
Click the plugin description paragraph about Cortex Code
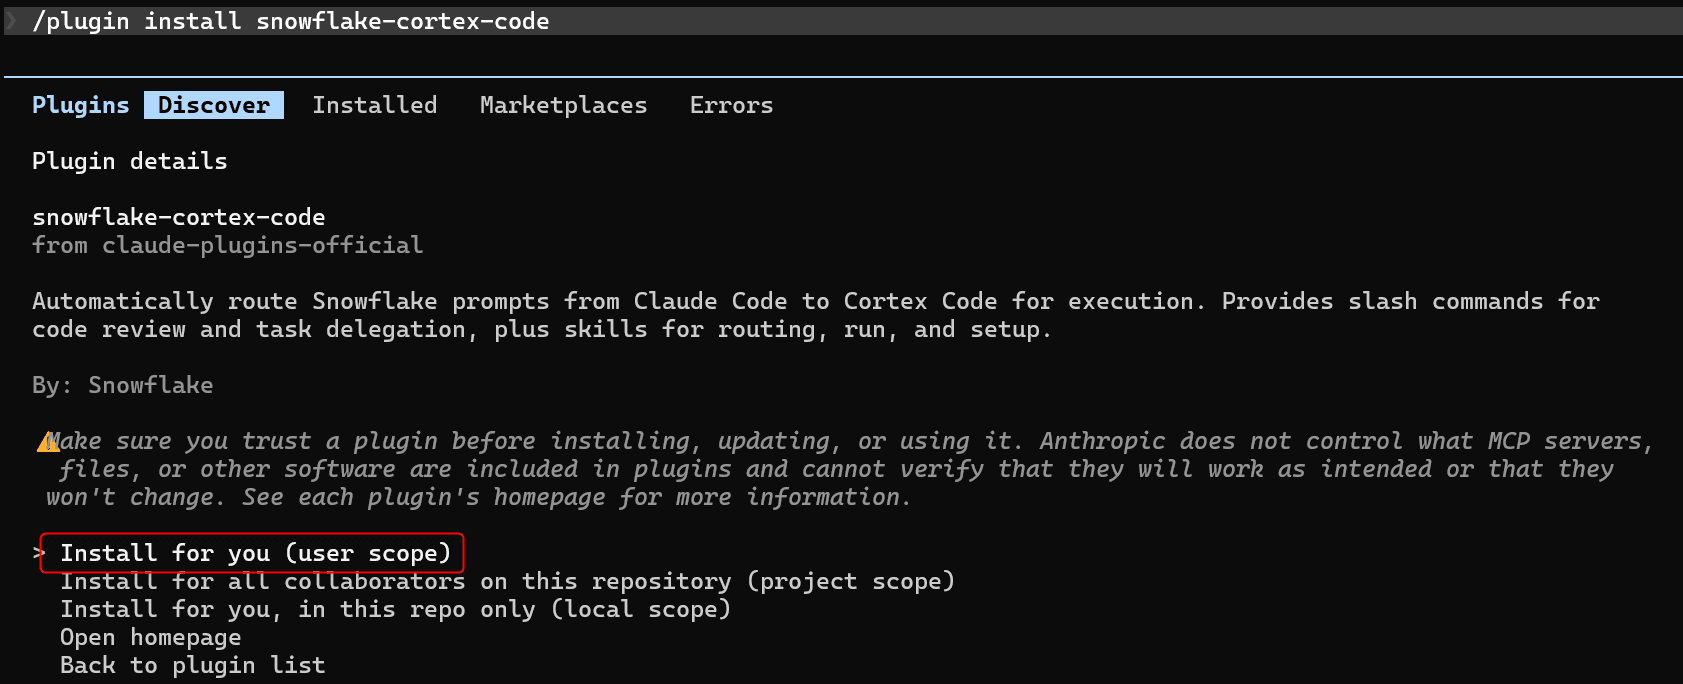(816, 315)
